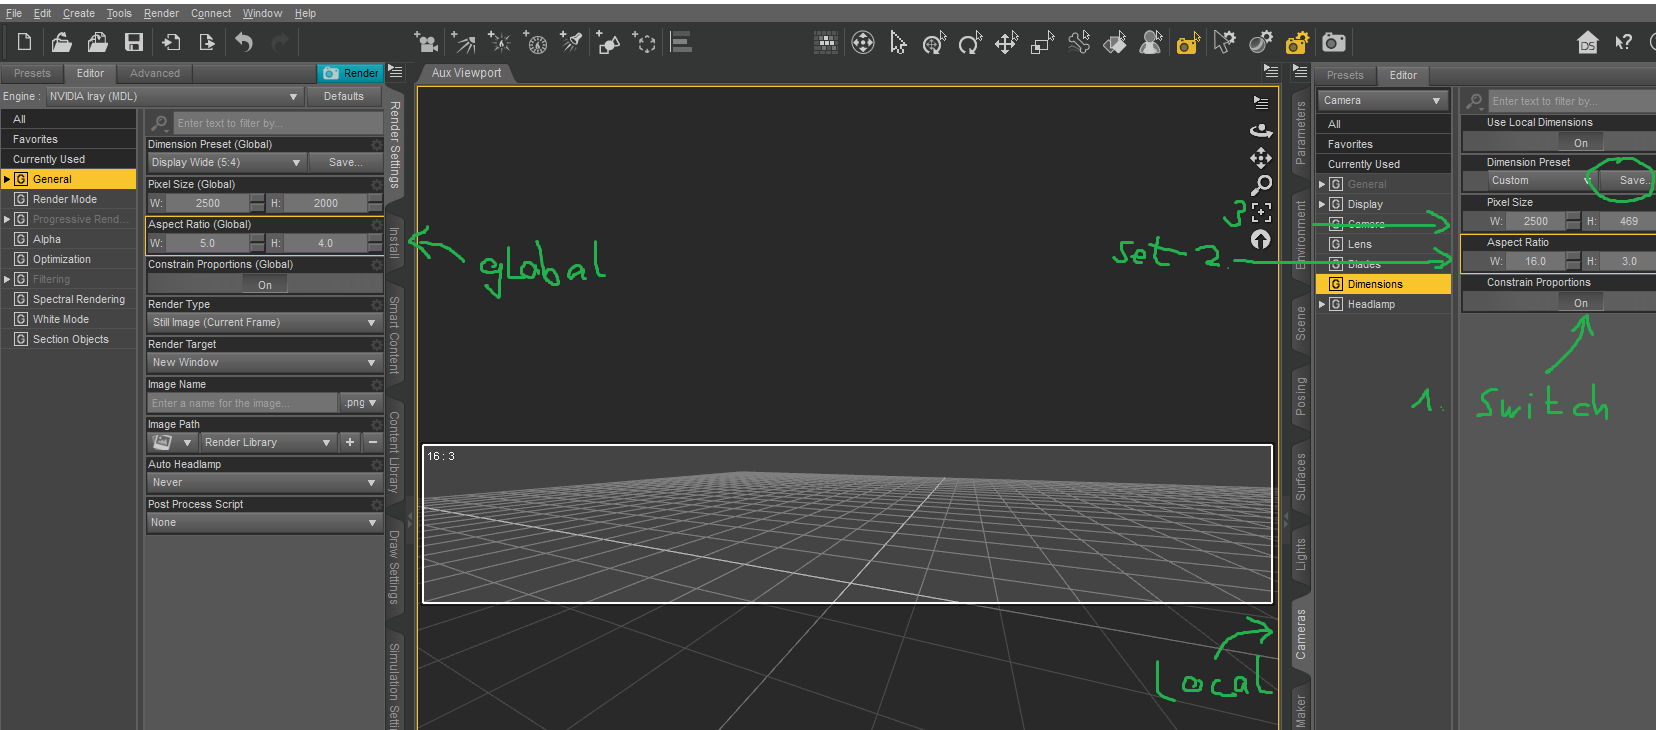1656x730 pixels.
Task: Click the gray Render camera toolbar icon
Action: tap(1334, 42)
